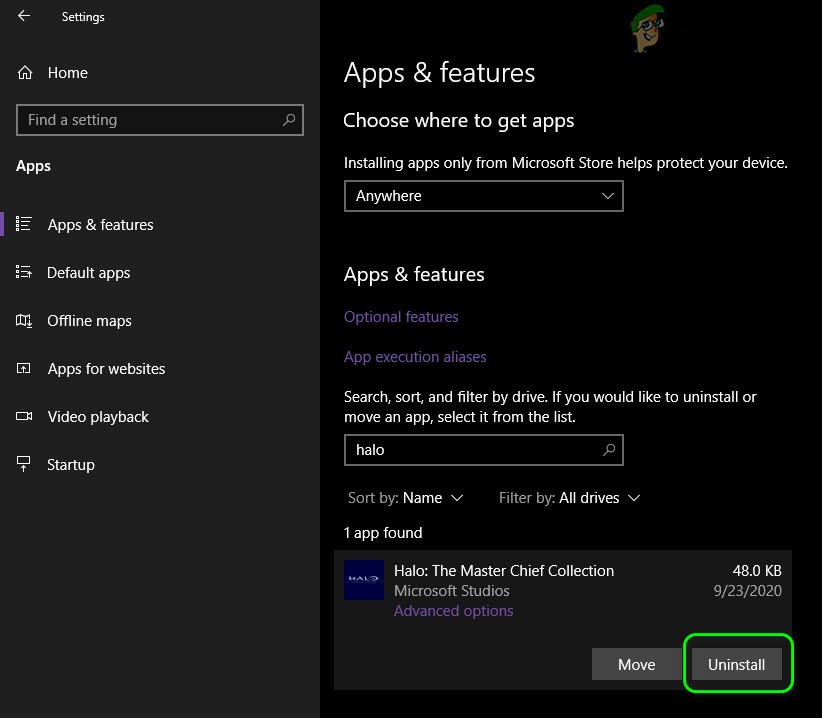The width and height of the screenshot is (822, 718).
Task: Open Advanced options for Halo
Action: click(453, 610)
